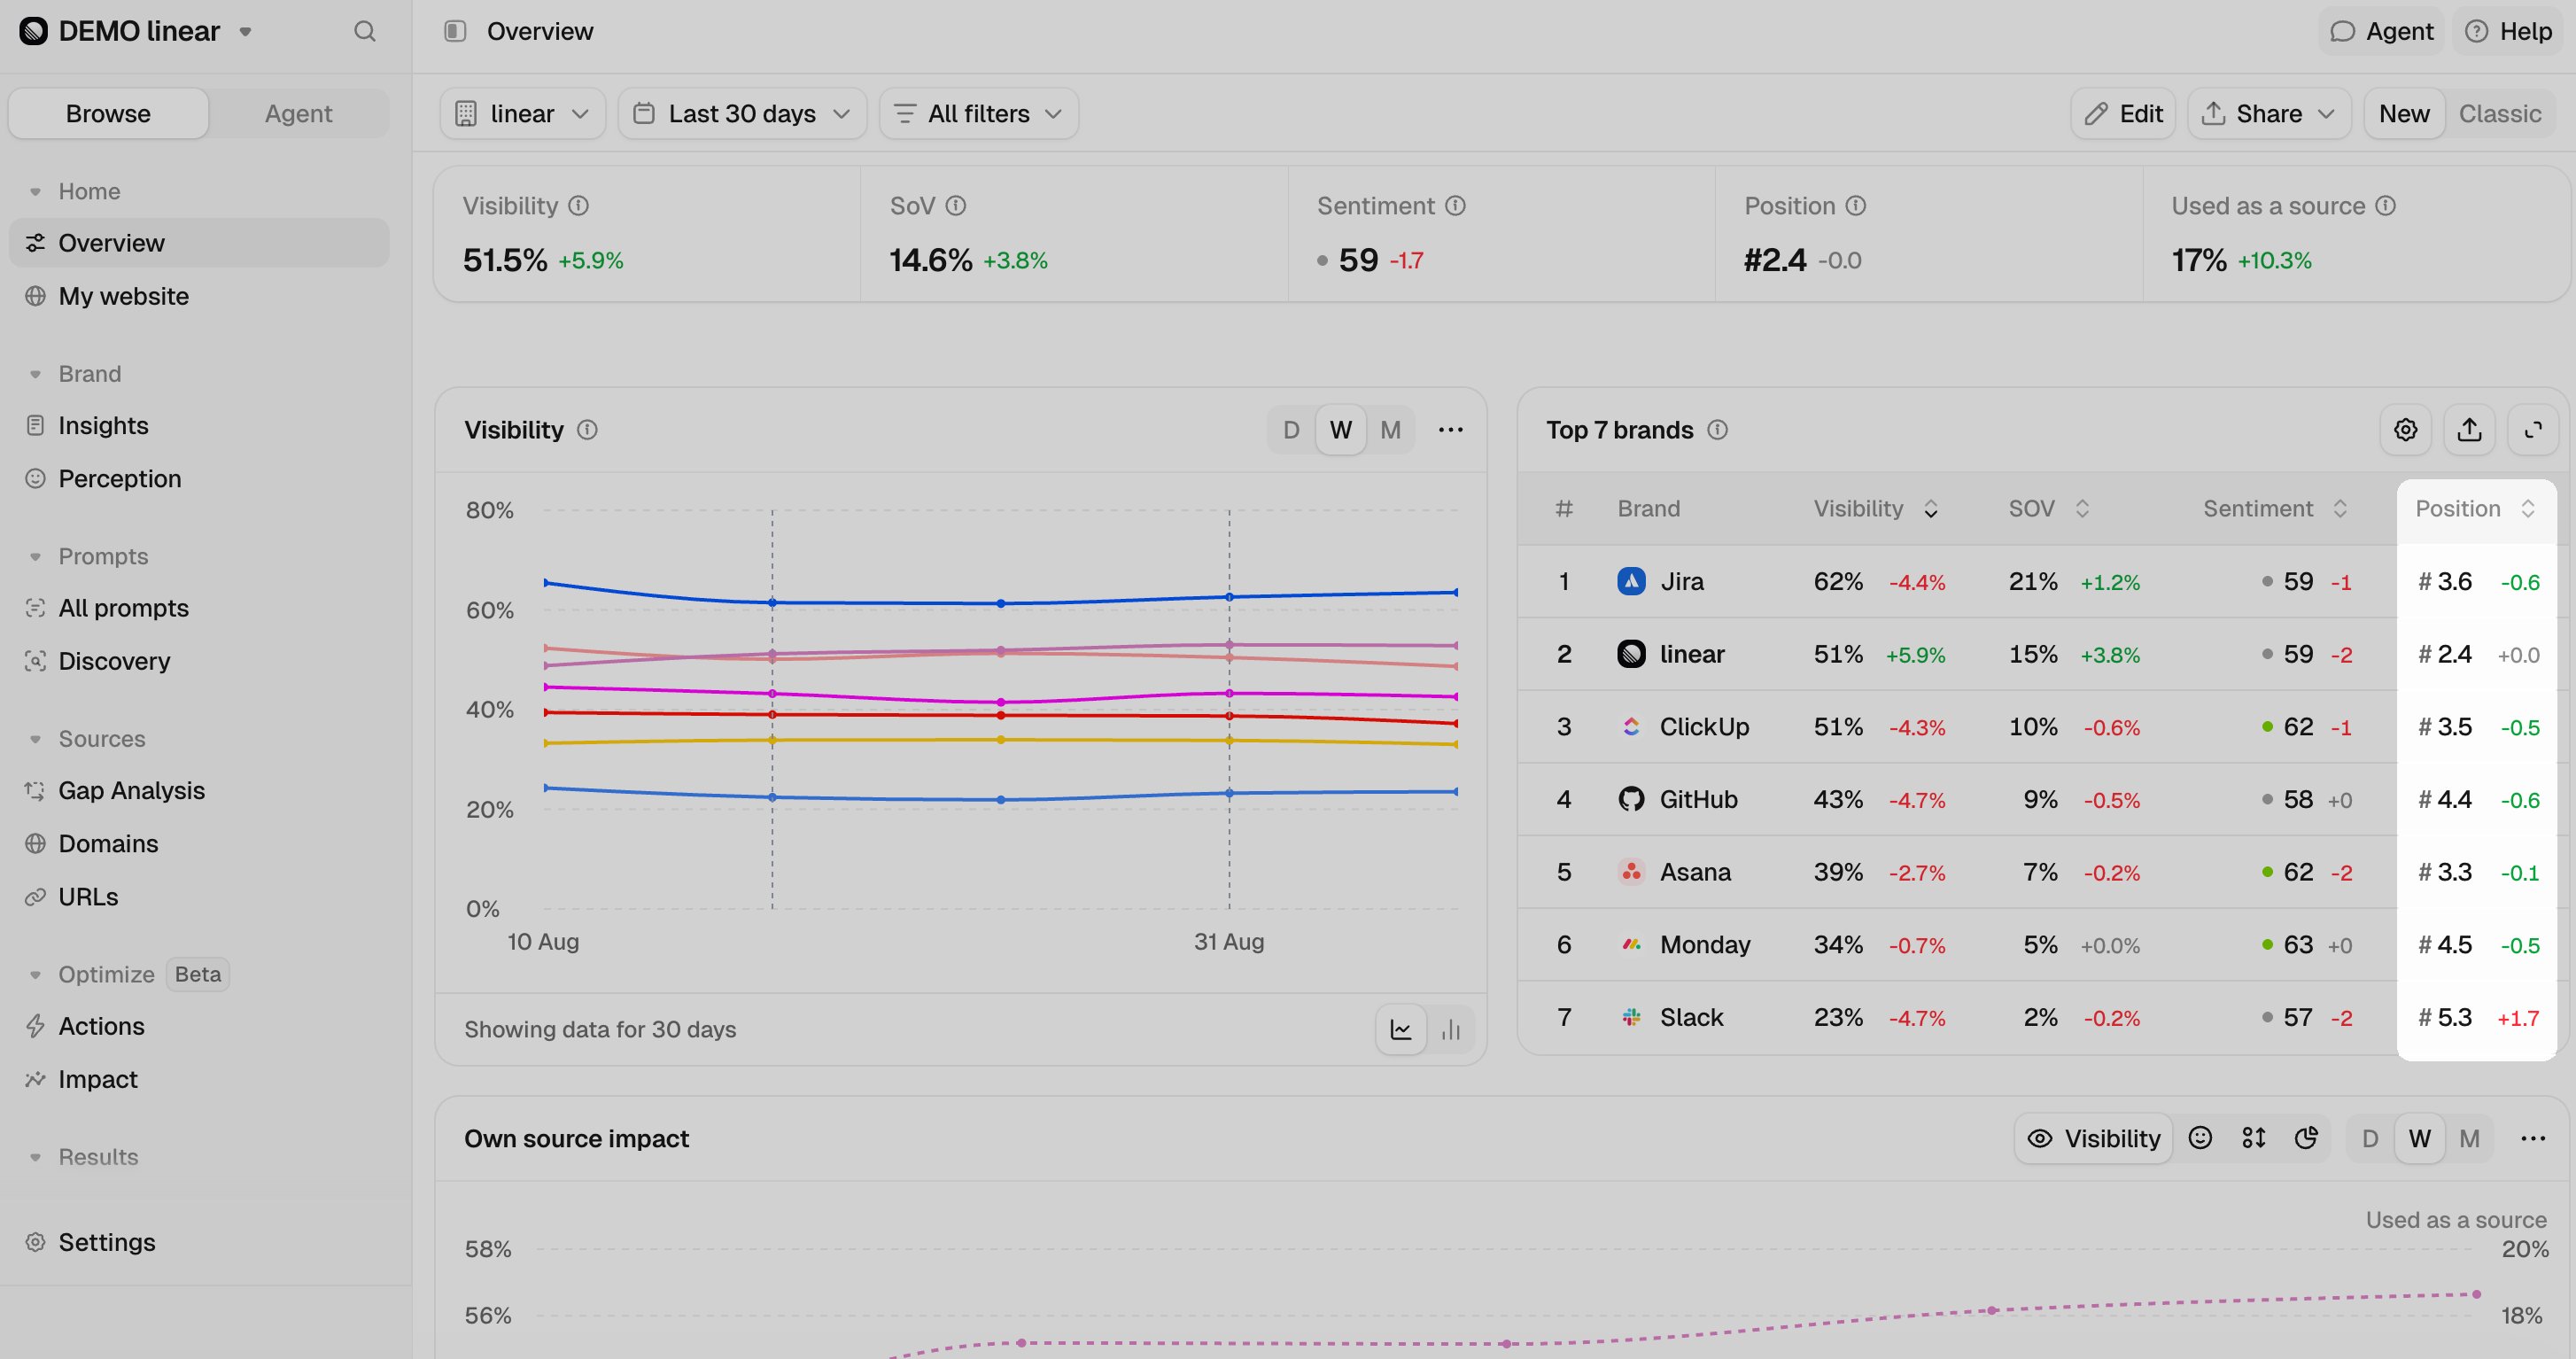2576x1359 pixels.
Task: Set Visibility chart to monthly granularity
Action: [x=1391, y=429]
